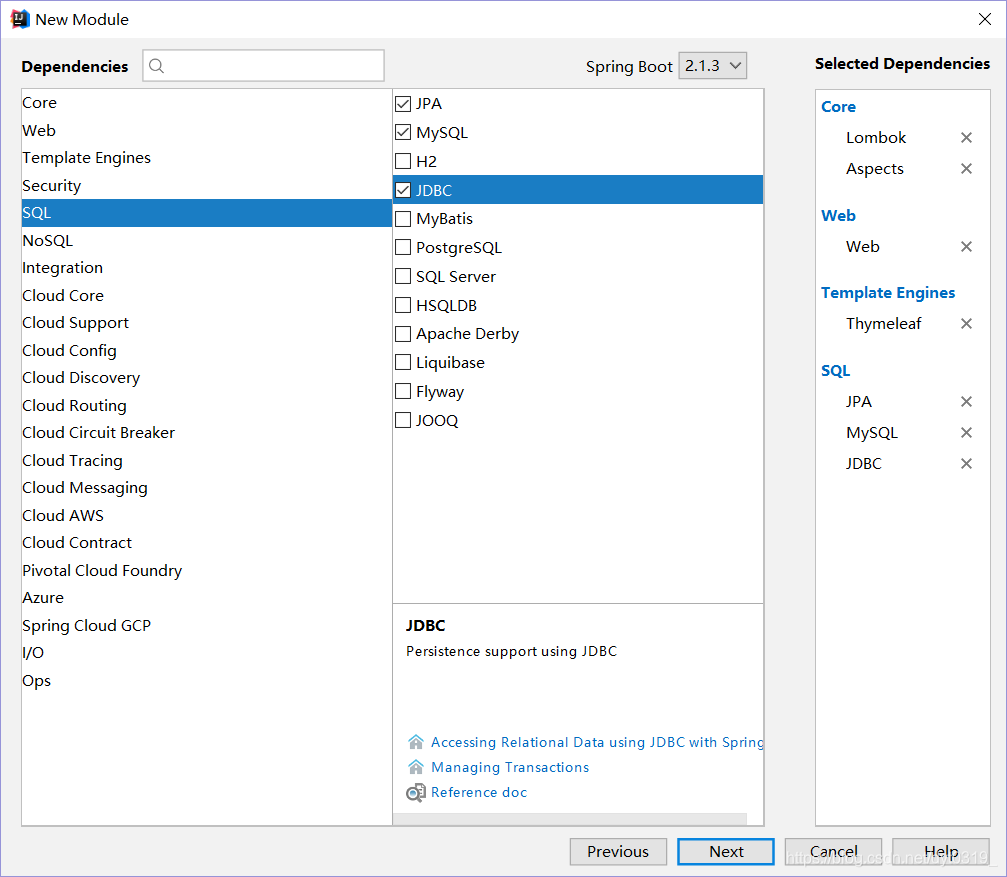Click the home icon beside Accessing Relational Data
The width and height of the screenshot is (1007, 877).
click(416, 742)
